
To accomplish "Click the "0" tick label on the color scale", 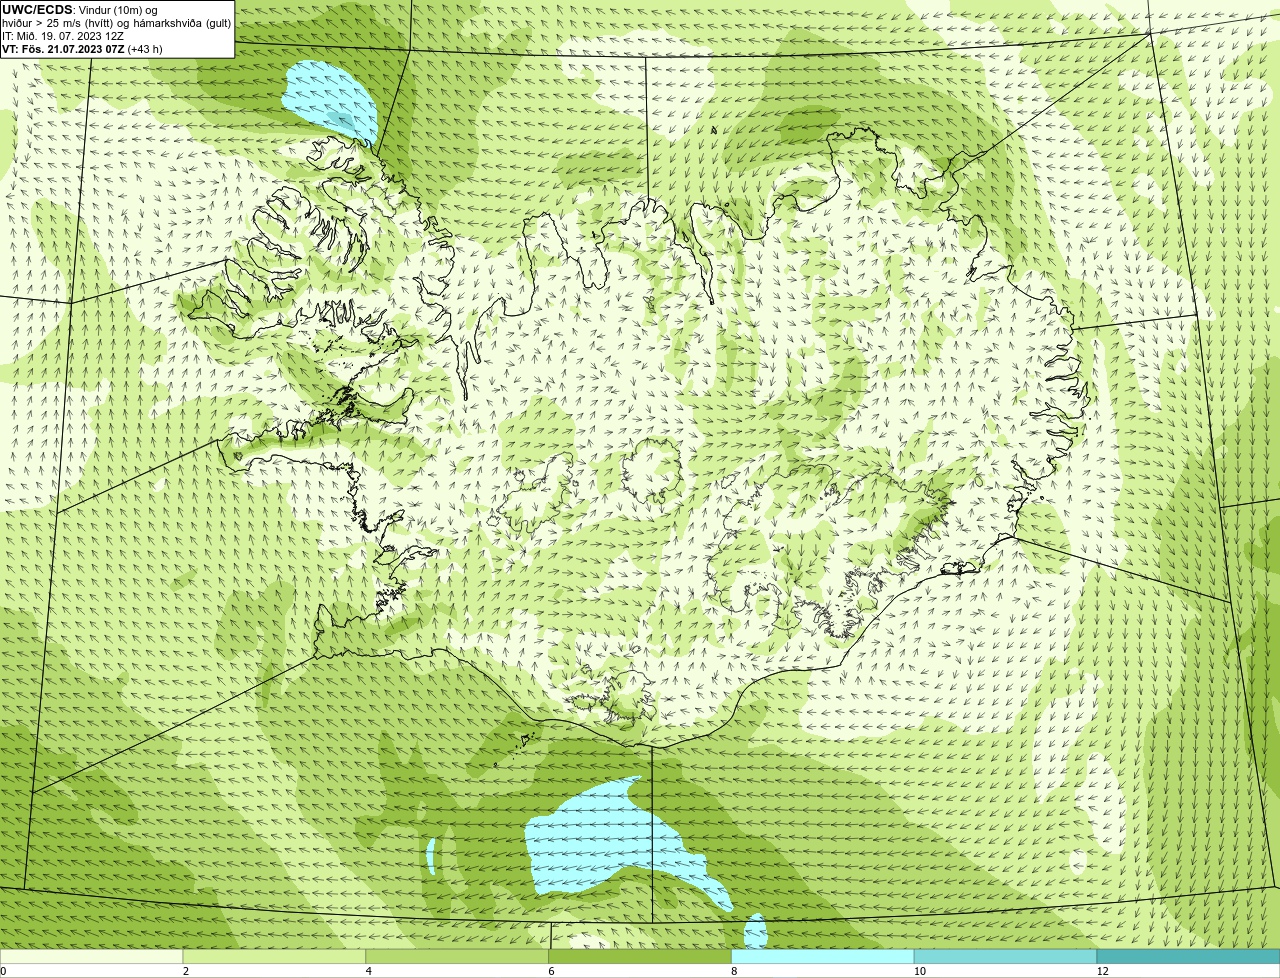I will pyautogui.click(x=3, y=971).
